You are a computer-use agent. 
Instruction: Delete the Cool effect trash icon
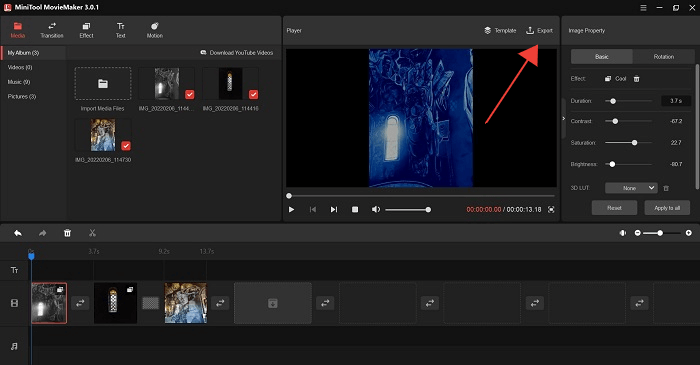[637, 79]
